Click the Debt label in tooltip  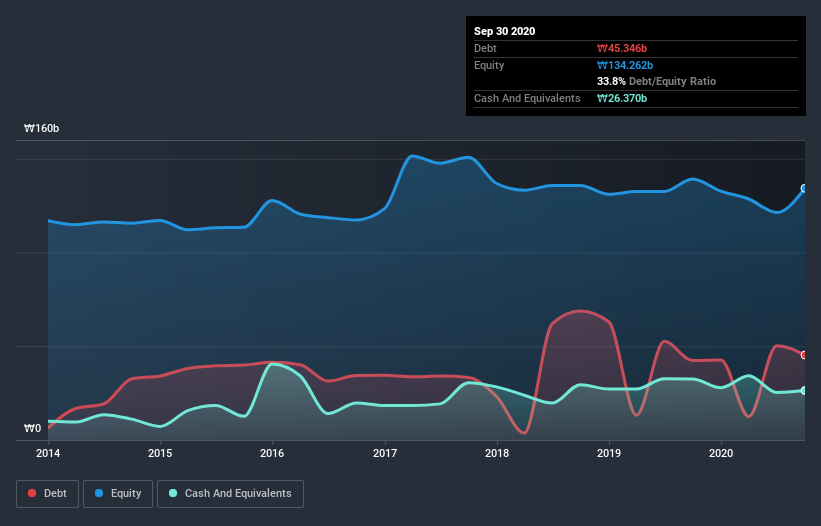pos(485,48)
